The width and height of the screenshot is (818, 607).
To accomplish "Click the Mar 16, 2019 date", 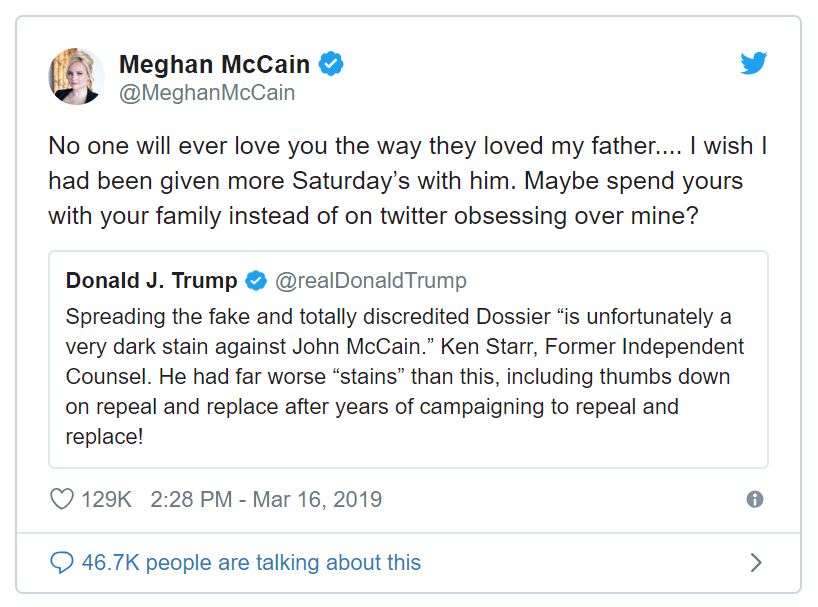I will point(320,499).
